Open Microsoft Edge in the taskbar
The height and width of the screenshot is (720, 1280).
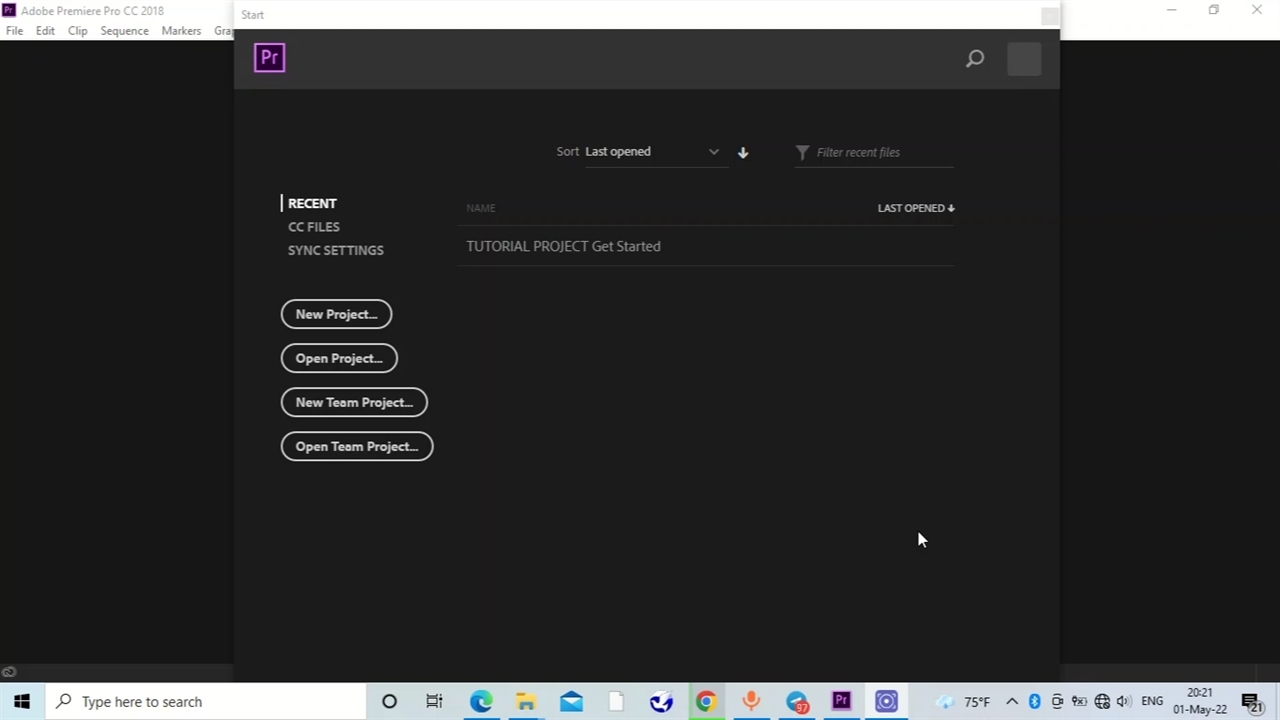pyautogui.click(x=481, y=701)
